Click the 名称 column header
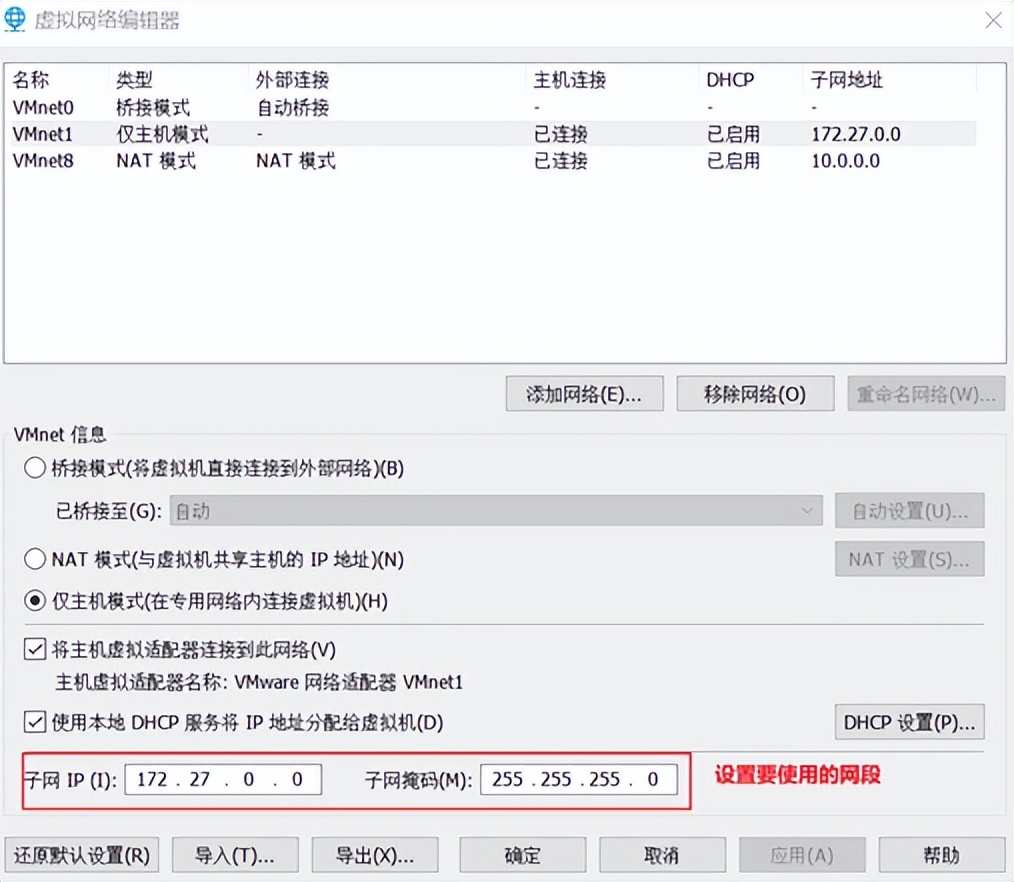Image resolution: width=1014 pixels, height=882 pixels. 59,80
